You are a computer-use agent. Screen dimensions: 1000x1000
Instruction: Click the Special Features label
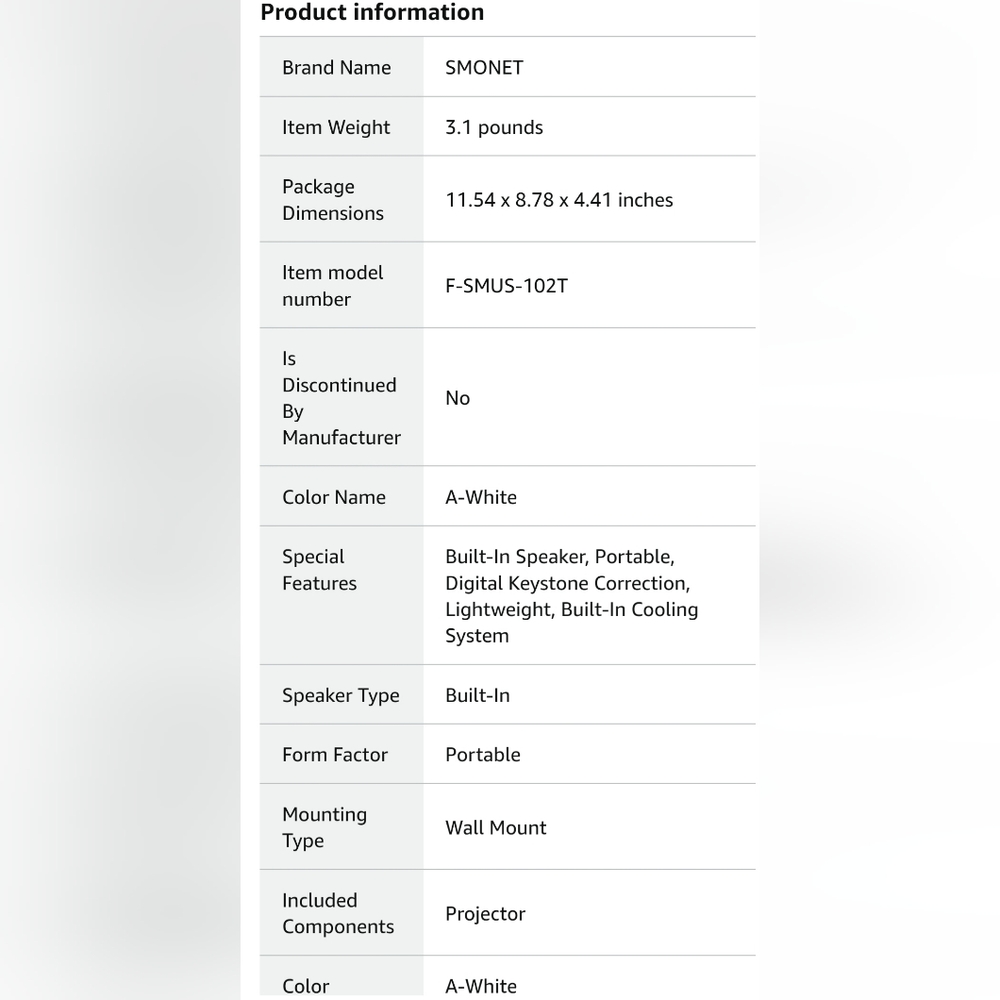(320, 570)
